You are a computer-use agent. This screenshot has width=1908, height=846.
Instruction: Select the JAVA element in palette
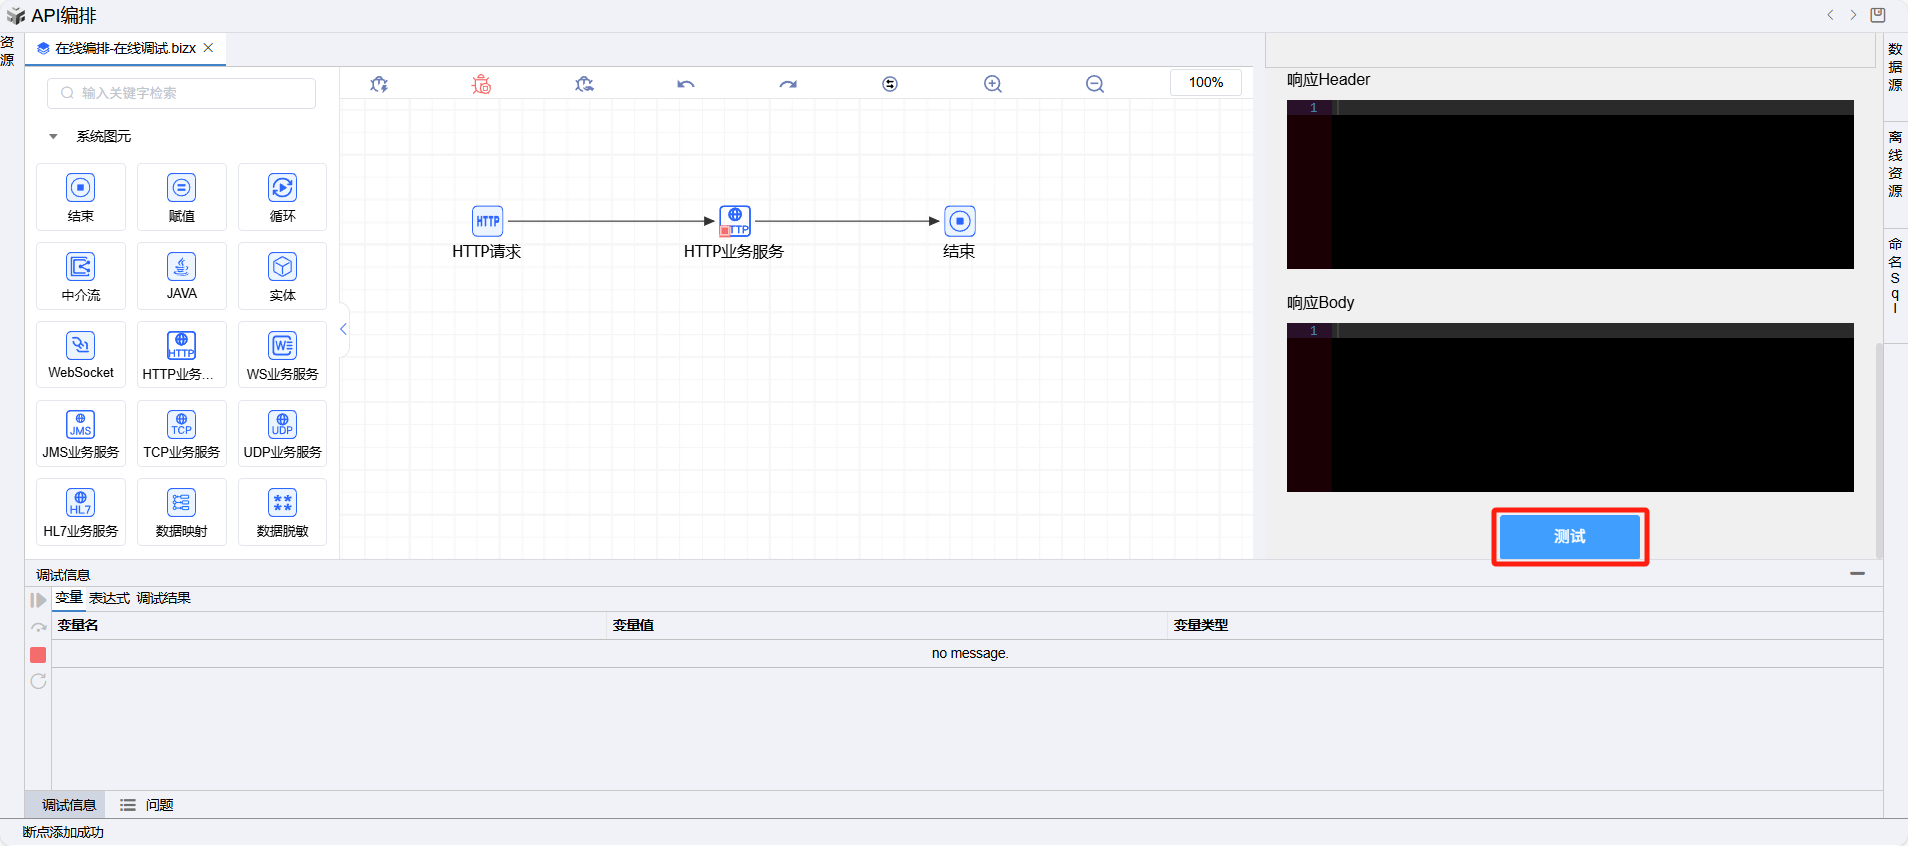coord(182,276)
